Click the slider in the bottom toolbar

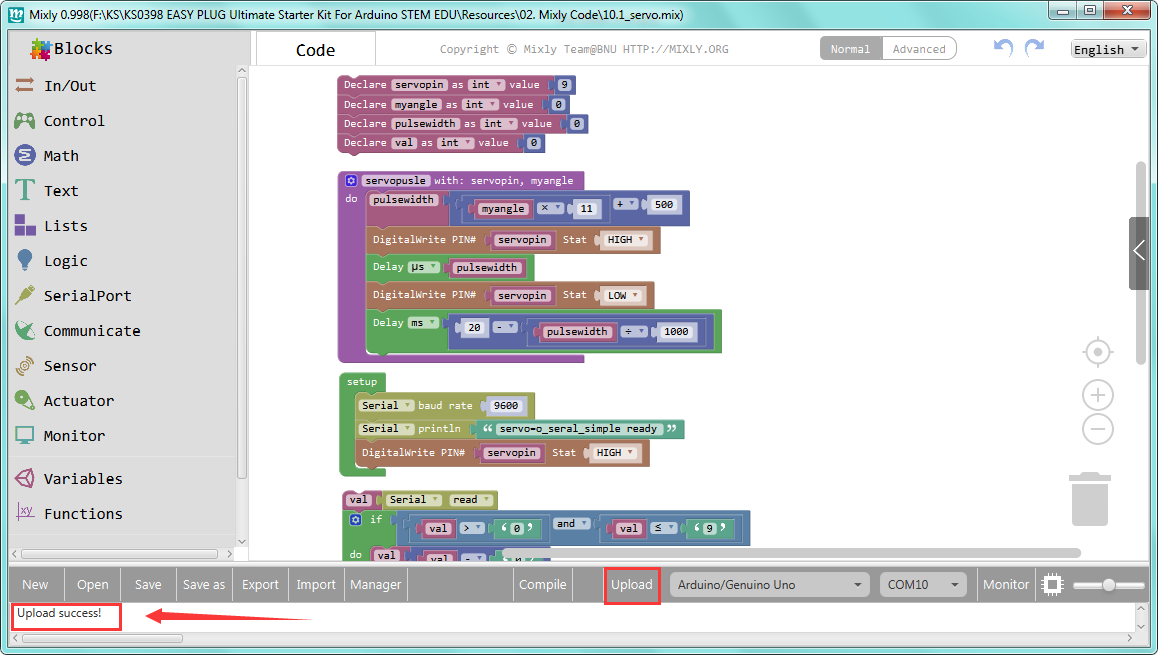(1109, 585)
